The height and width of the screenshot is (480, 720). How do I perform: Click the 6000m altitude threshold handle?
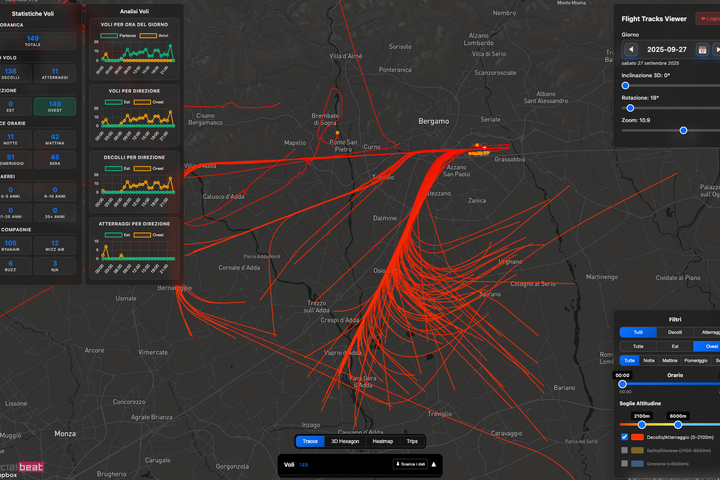678,425
